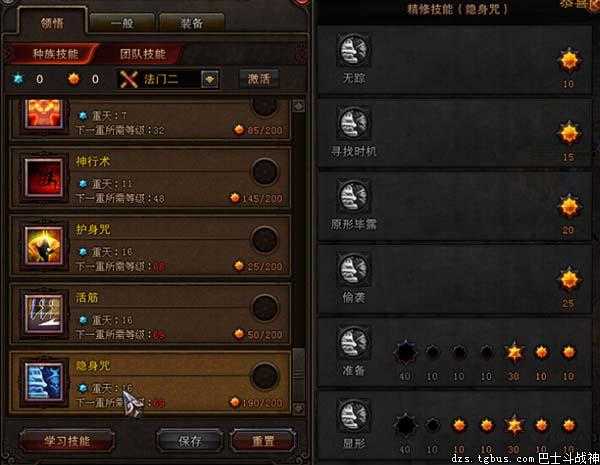
Task: Click the 原形毕露 refinement icon
Action: pos(354,196)
